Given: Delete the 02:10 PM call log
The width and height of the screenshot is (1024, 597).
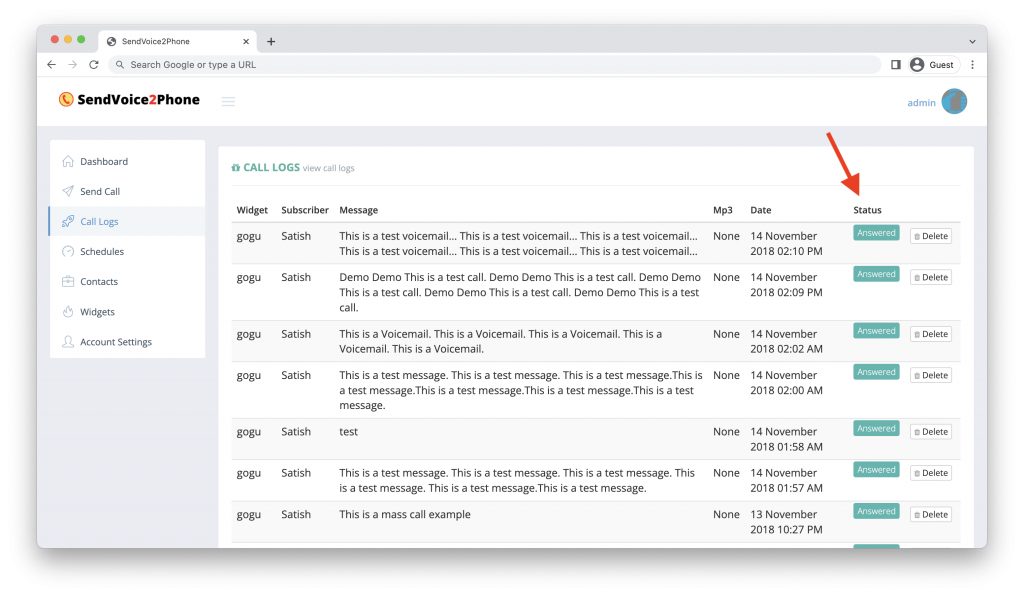Looking at the screenshot, I should click(x=931, y=236).
